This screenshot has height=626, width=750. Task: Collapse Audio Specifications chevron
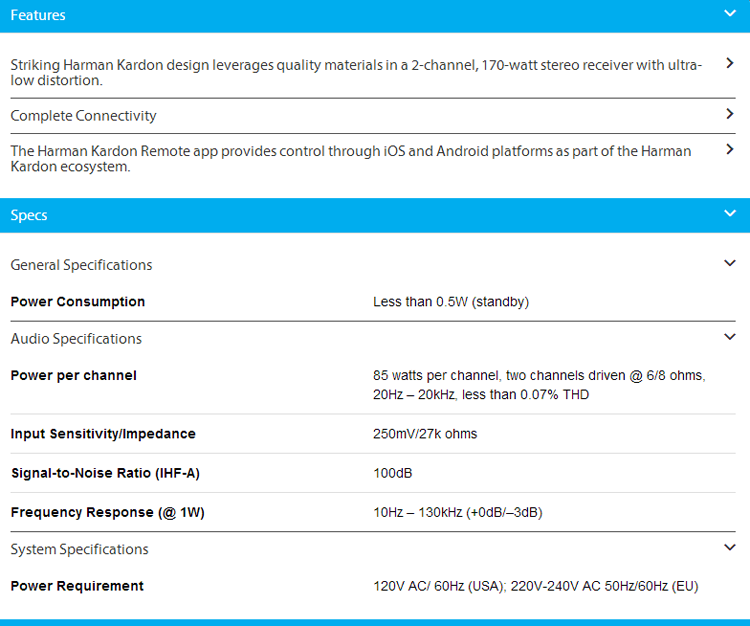point(729,337)
